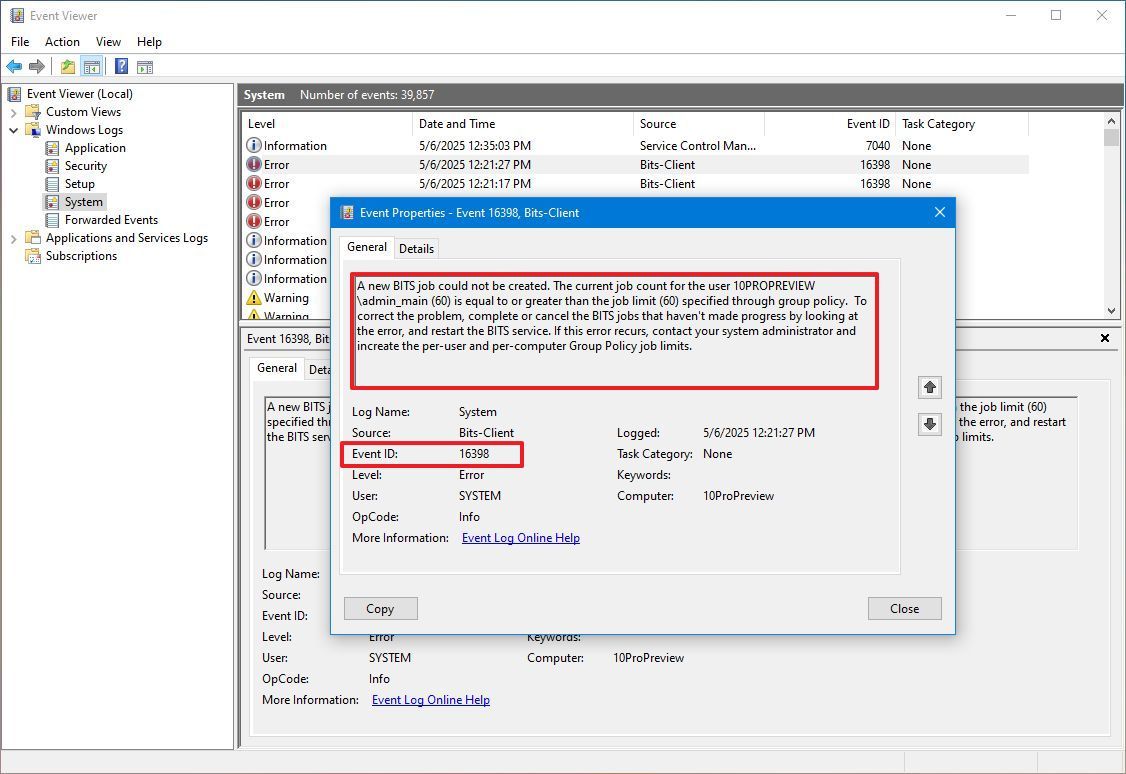Viewport: 1126px width, 774px height.
Task: Click the Back navigation arrow icon
Action: click(14, 66)
